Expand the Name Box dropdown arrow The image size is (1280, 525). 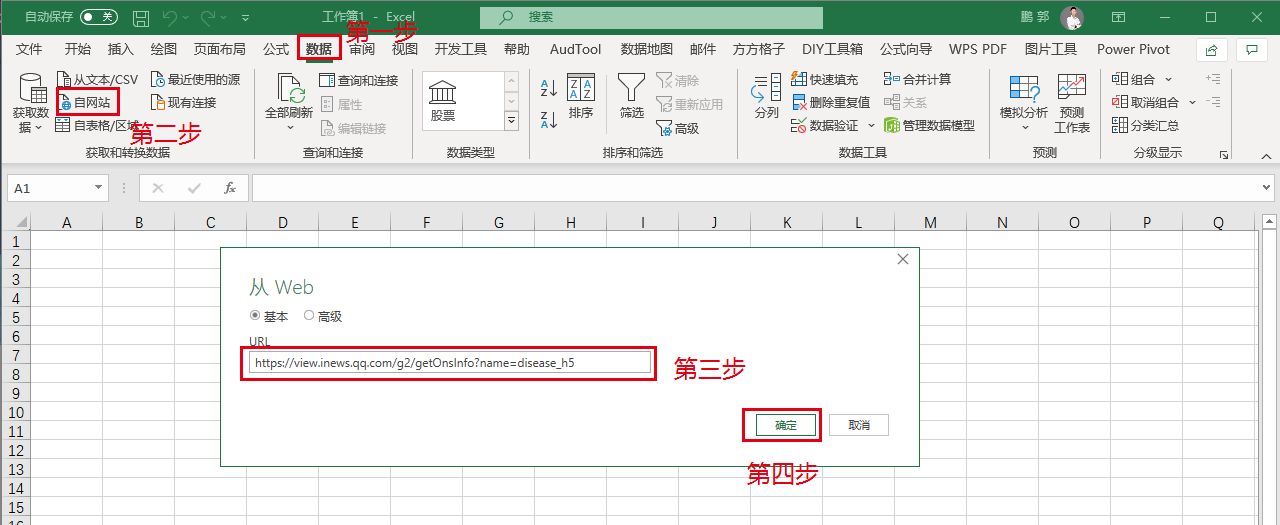(98, 188)
